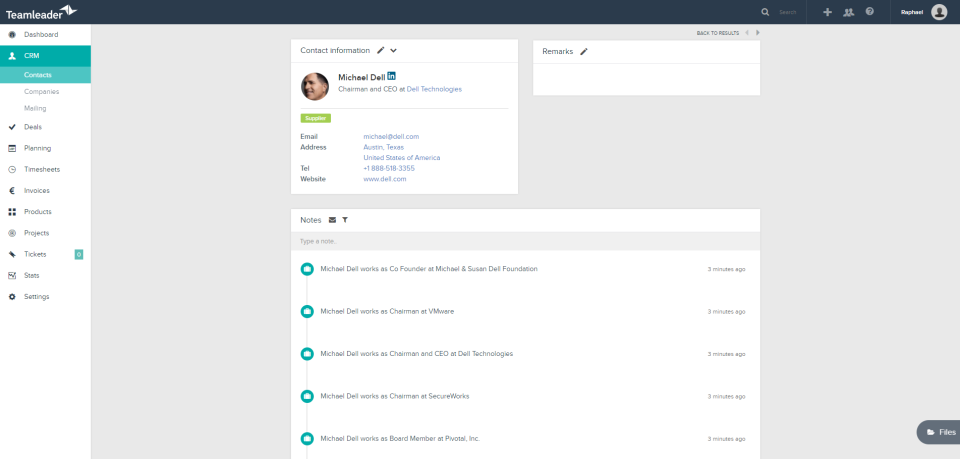Open Deals in the sidebar
The image size is (960, 459).
point(33,127)
